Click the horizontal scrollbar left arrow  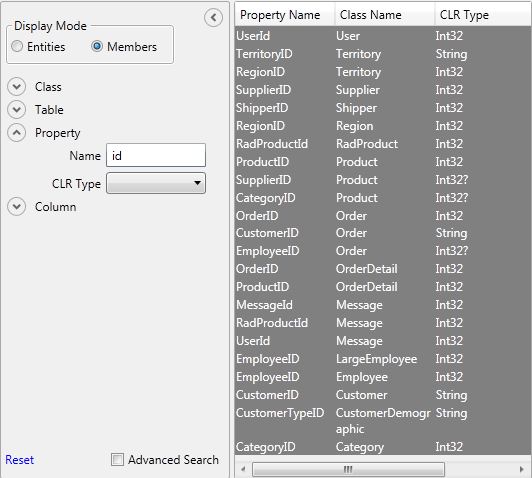point(243,470)
